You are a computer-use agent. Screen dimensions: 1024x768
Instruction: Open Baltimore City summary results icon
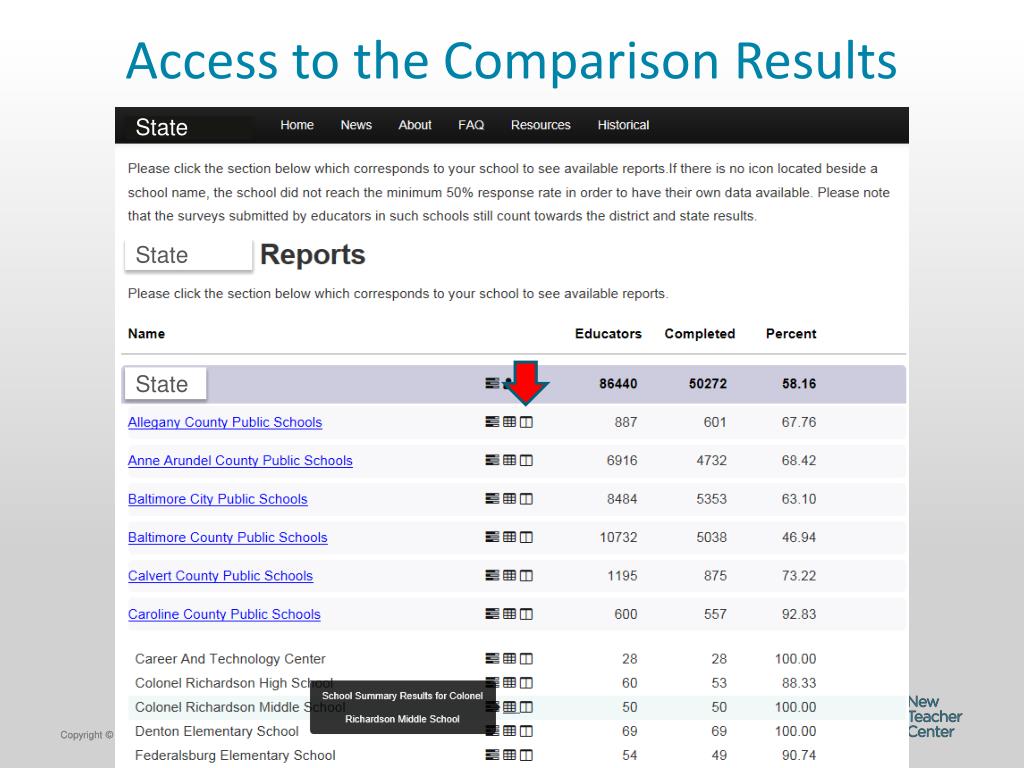tap(492, 499)
